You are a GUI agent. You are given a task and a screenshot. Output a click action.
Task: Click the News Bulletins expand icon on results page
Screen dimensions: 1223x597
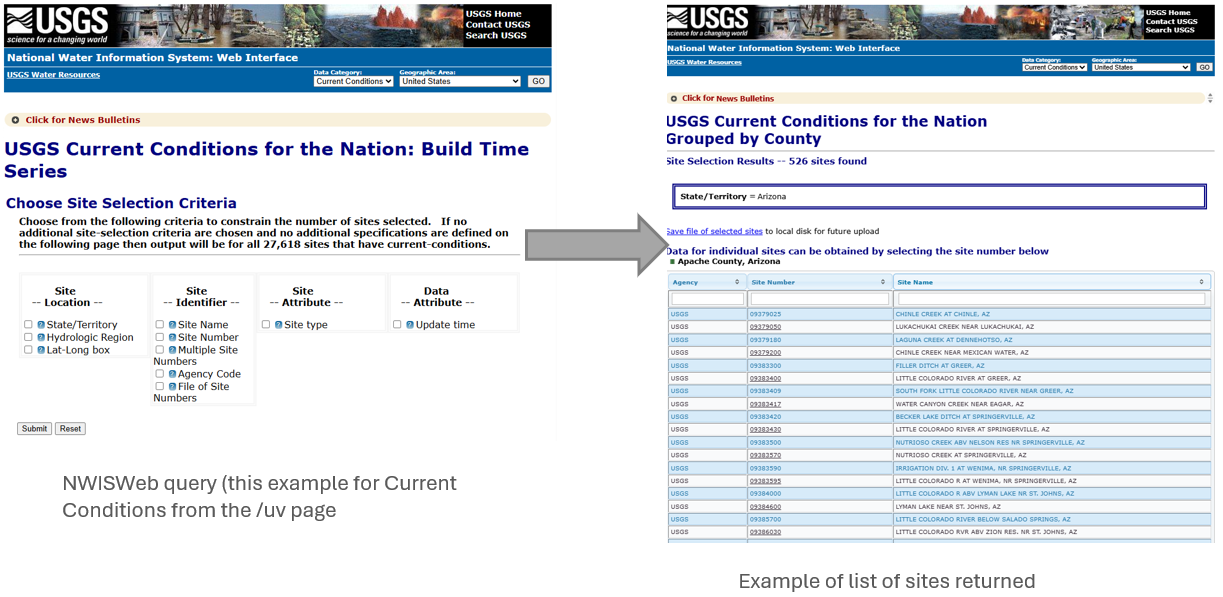point(673,99)
